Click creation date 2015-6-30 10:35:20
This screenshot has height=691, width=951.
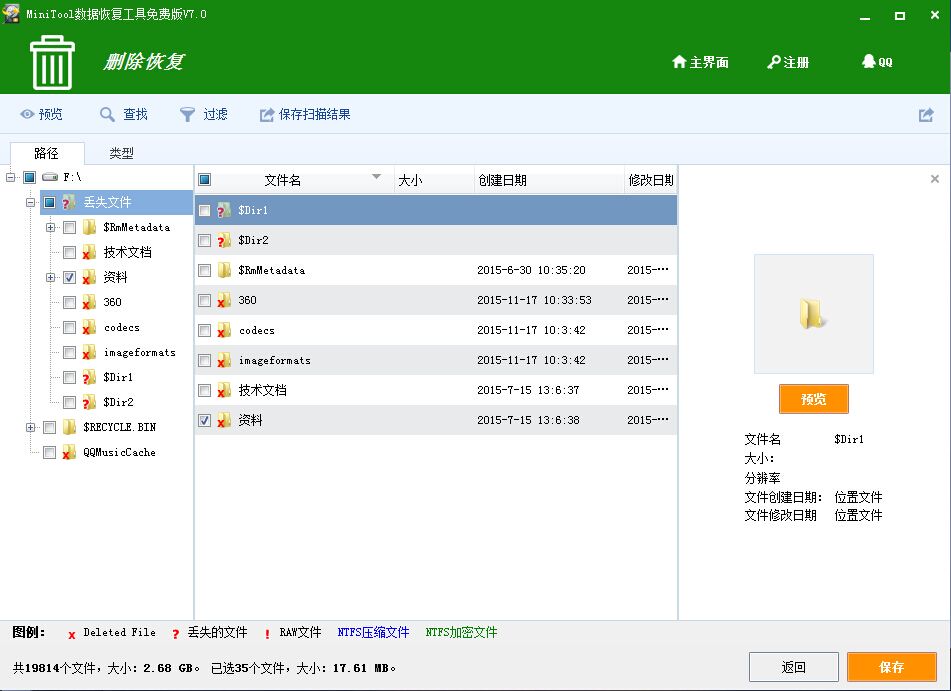531,270
